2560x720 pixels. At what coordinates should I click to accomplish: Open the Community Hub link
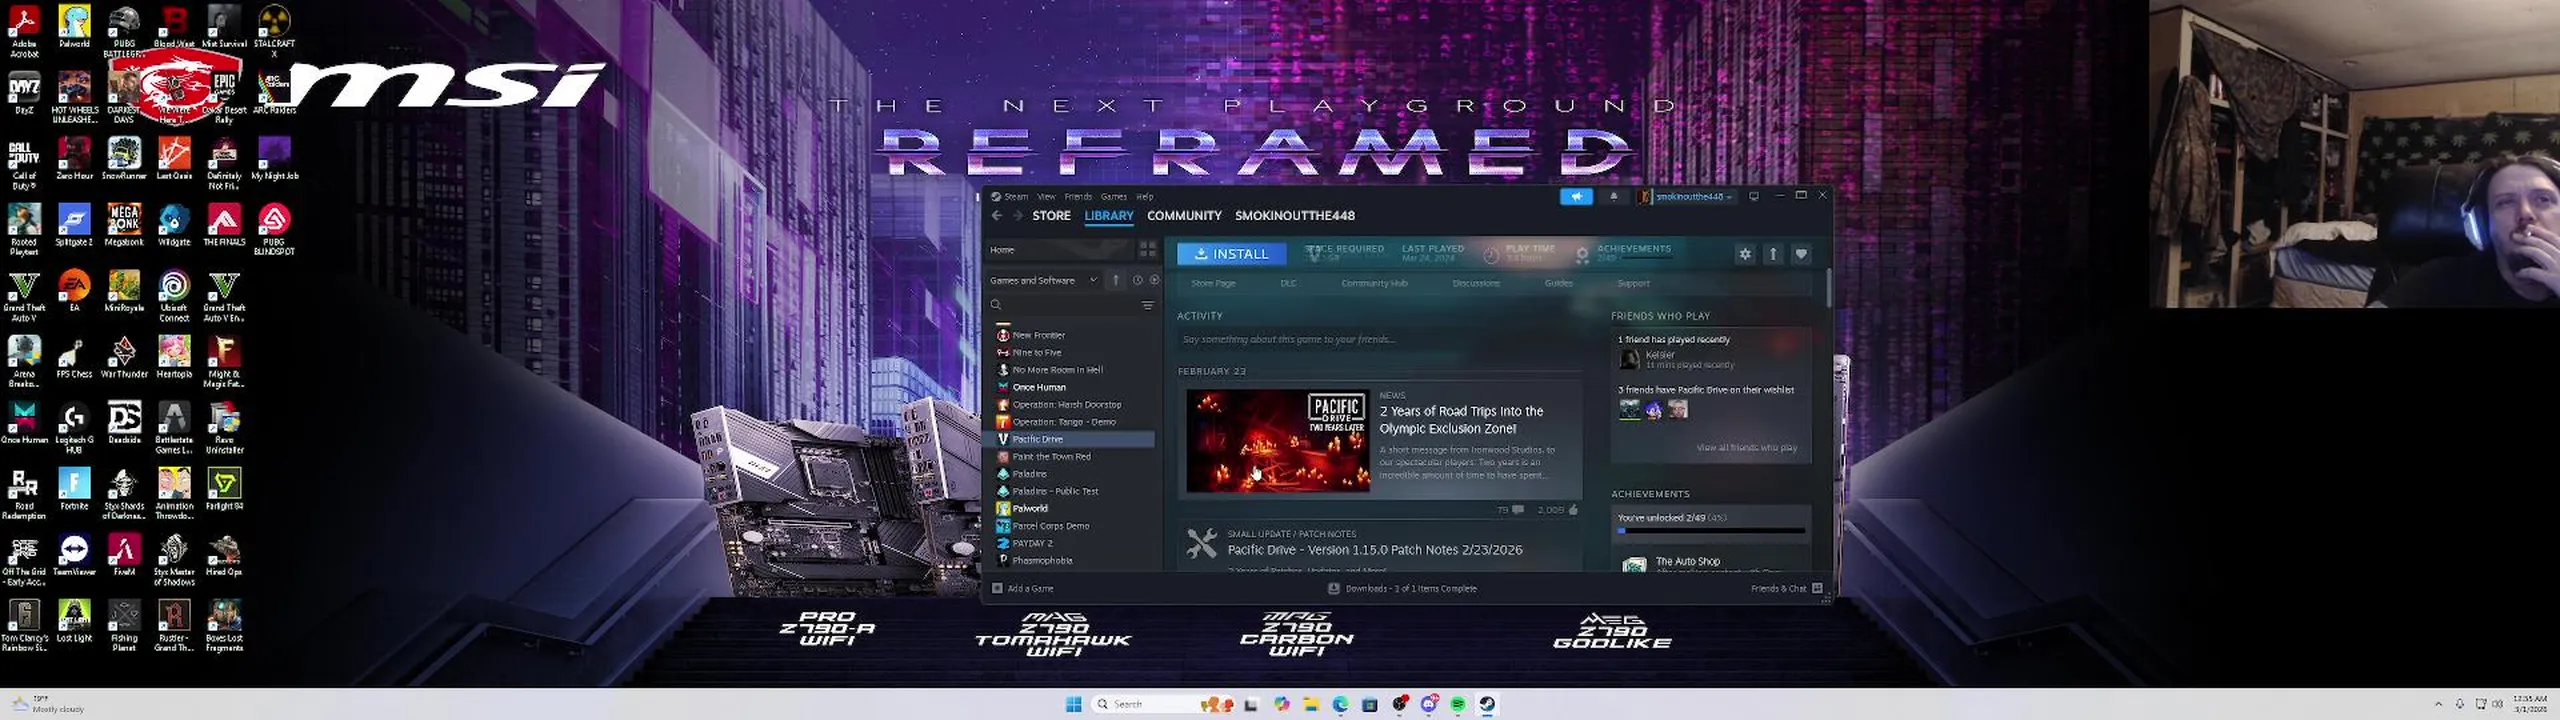pos(1374,284)
